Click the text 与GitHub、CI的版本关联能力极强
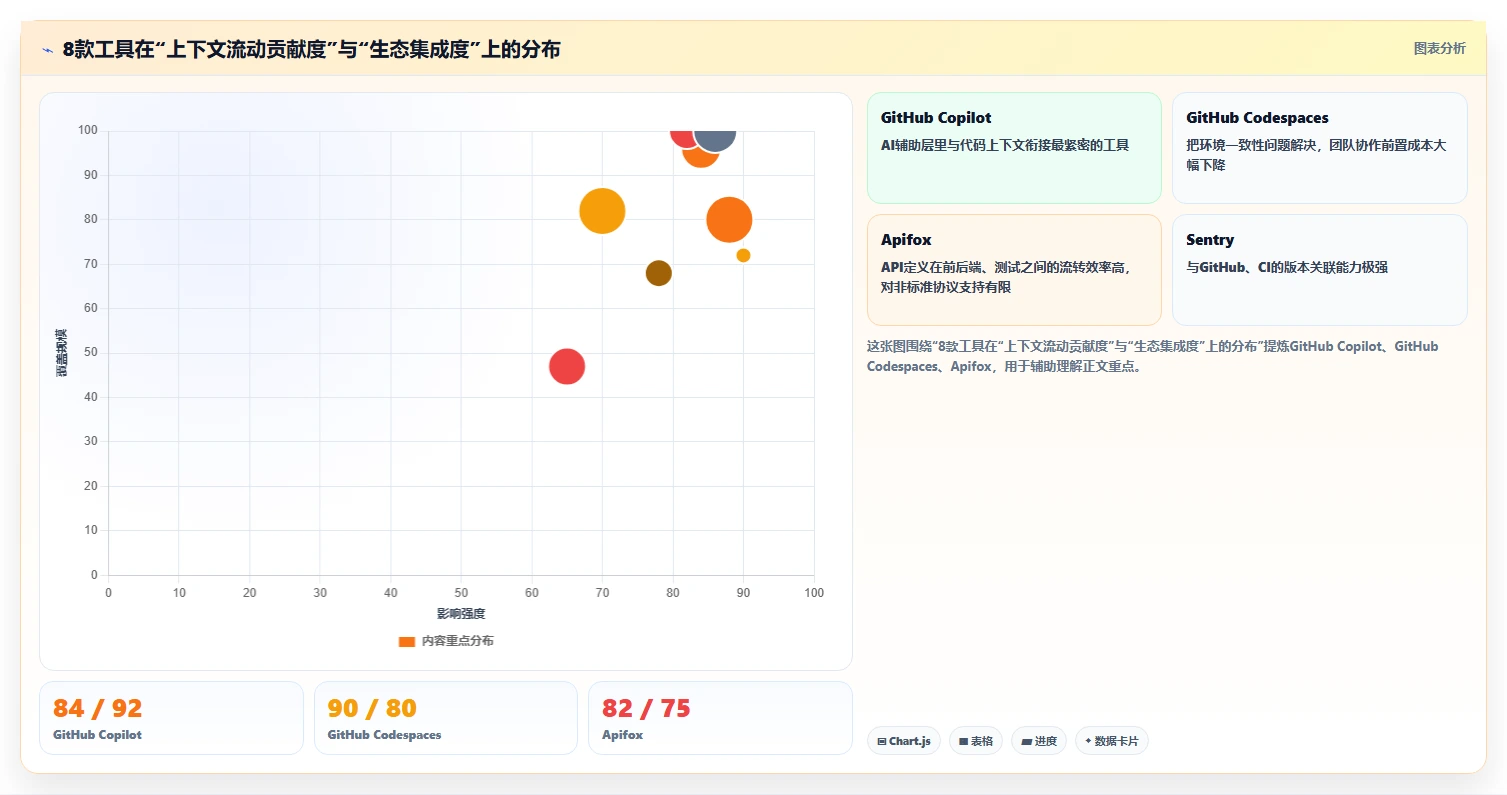 coord(1287,267)
